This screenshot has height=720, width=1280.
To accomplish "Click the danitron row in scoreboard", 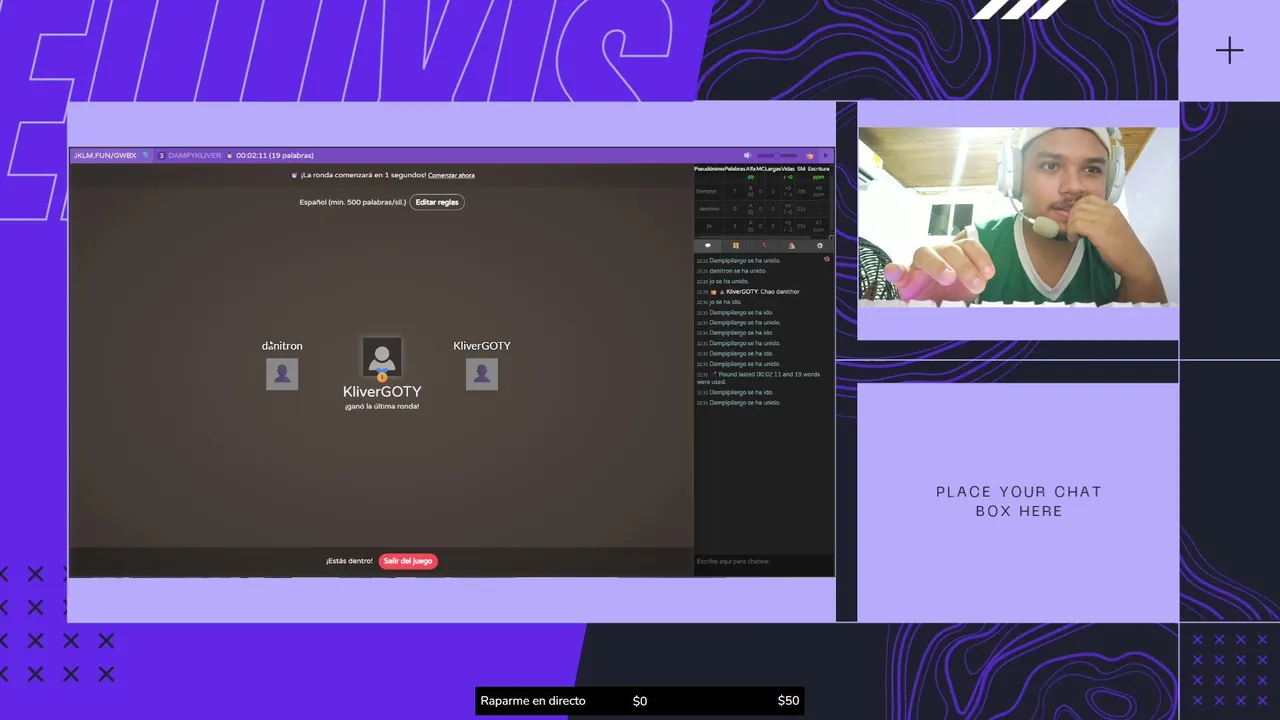I will (x=763, y=208).
